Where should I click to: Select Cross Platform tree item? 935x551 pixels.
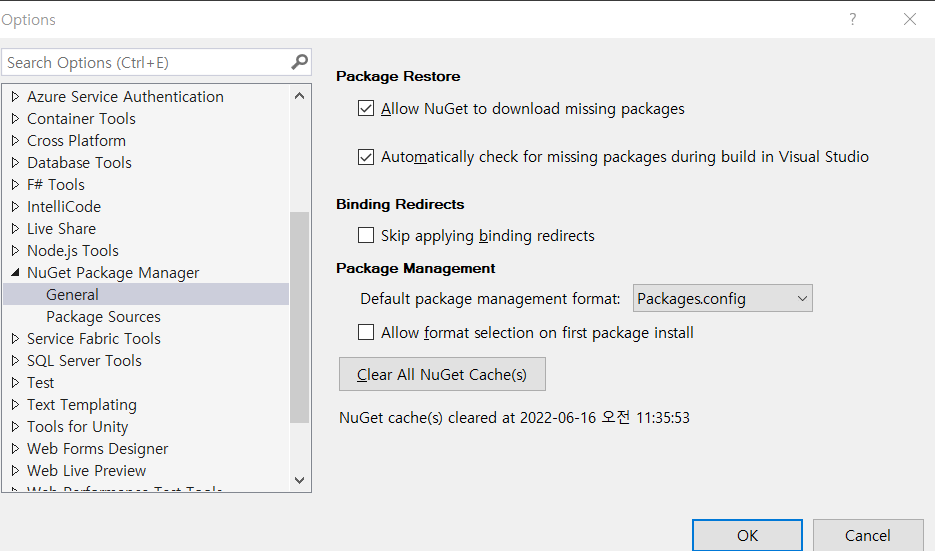(76, 140)
